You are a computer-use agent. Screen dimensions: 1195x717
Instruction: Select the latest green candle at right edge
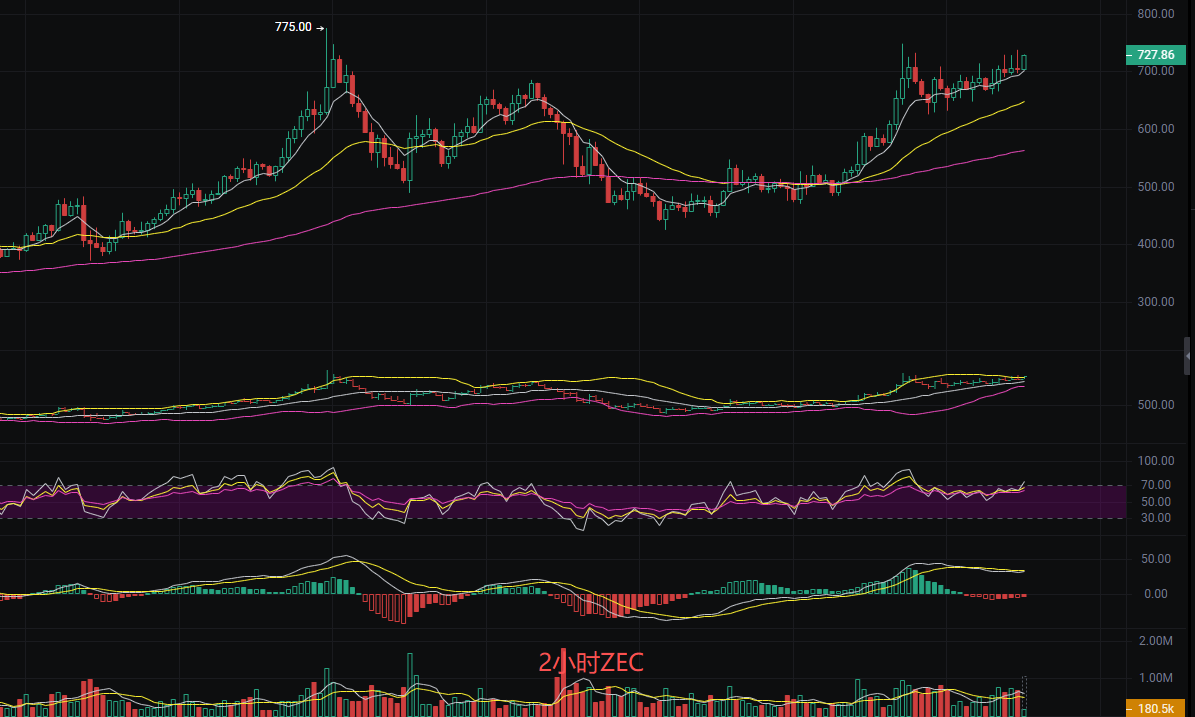(x=1023, y=62)
